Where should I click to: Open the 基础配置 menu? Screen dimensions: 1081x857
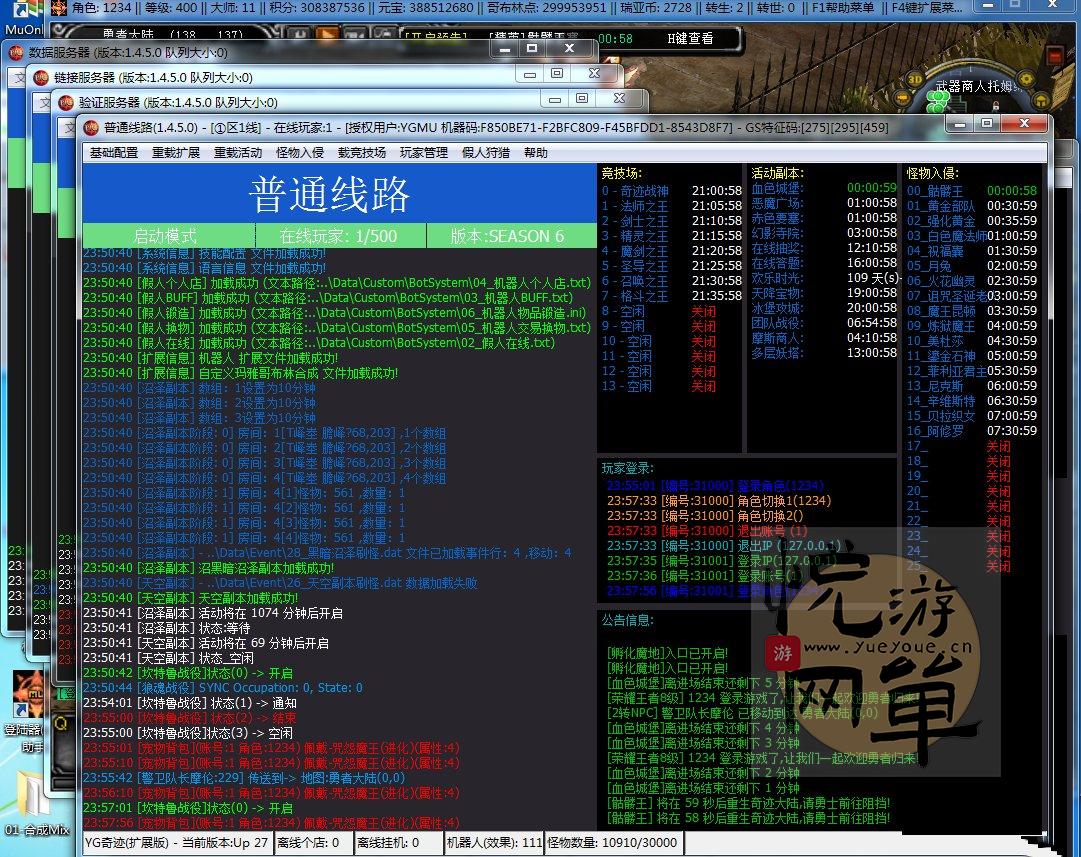point(114,153)
